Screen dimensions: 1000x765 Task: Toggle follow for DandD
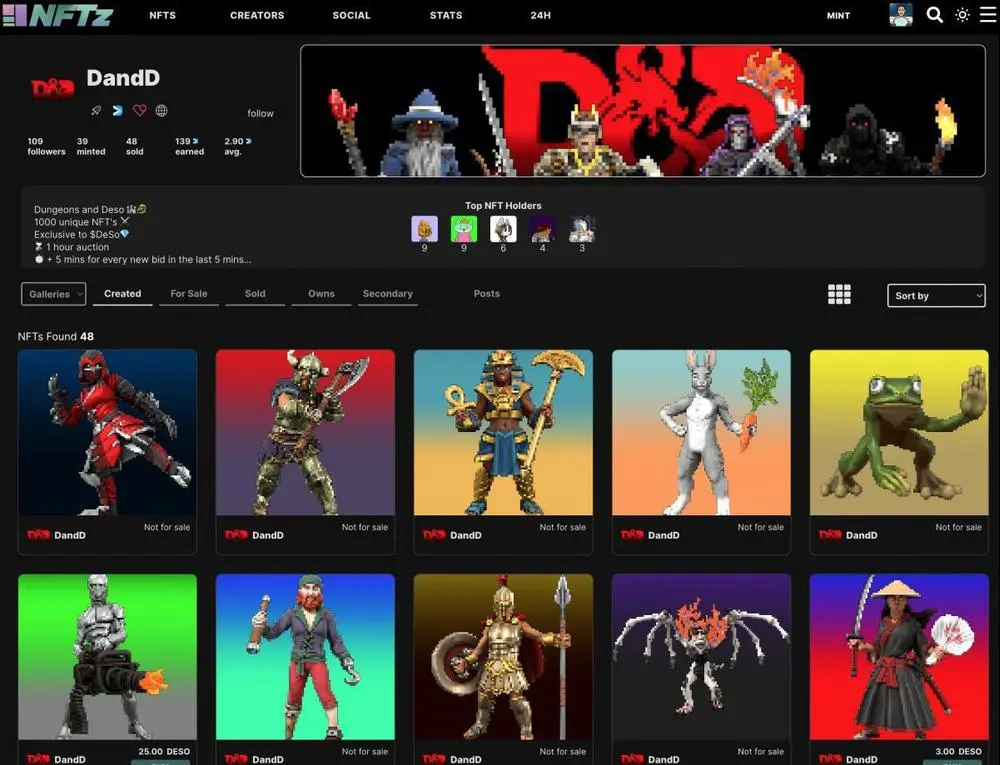[x=260, y=113]
